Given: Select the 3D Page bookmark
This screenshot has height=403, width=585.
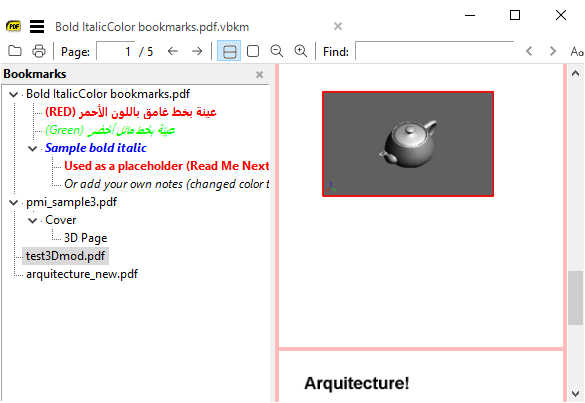Looking at the screenshot, I should point(85,238).
